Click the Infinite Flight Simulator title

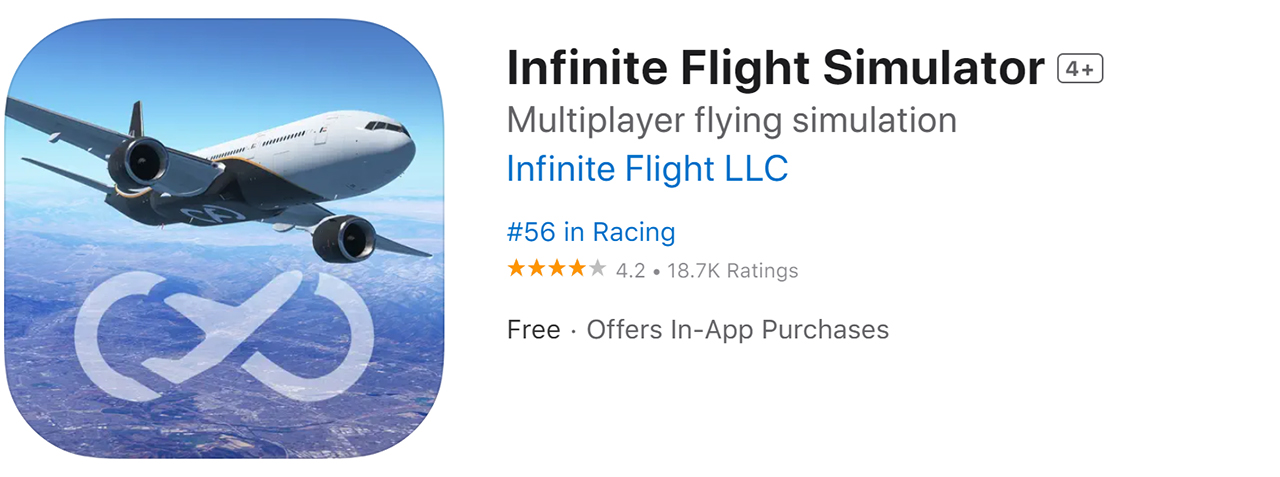click(x=775, y=69)
